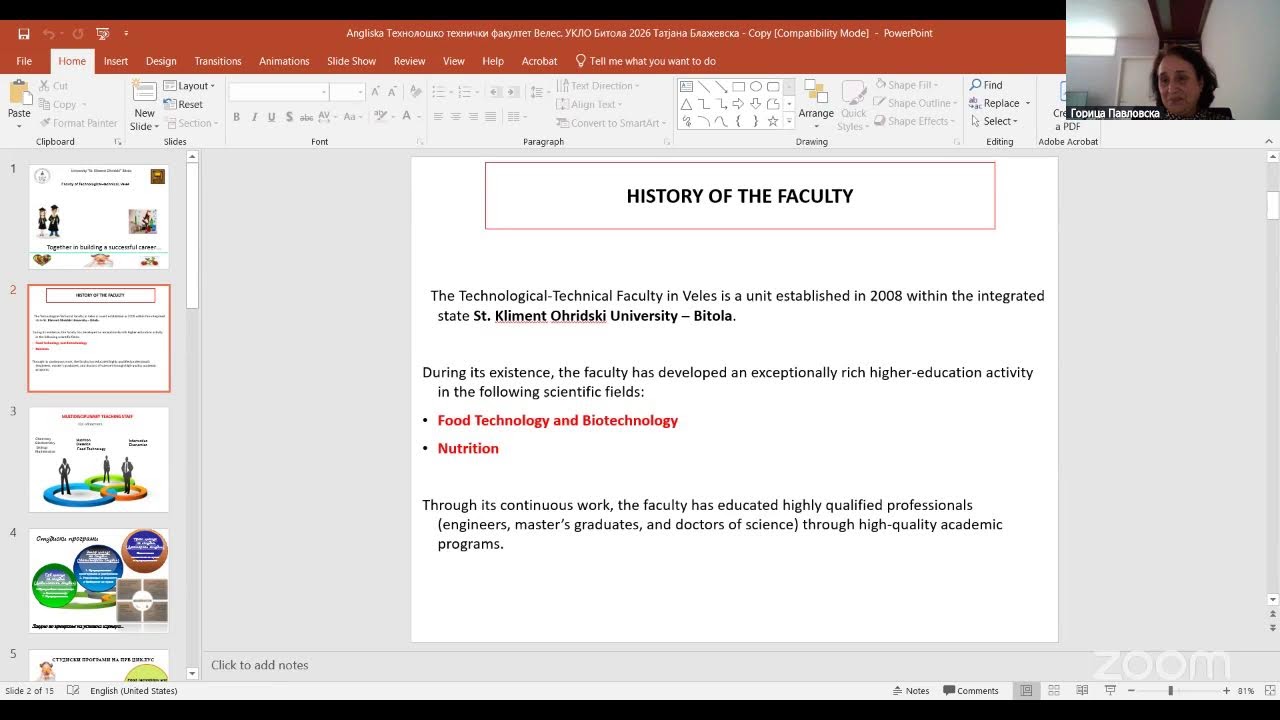
Task: Add a New Slide
Action: point(144,105)
